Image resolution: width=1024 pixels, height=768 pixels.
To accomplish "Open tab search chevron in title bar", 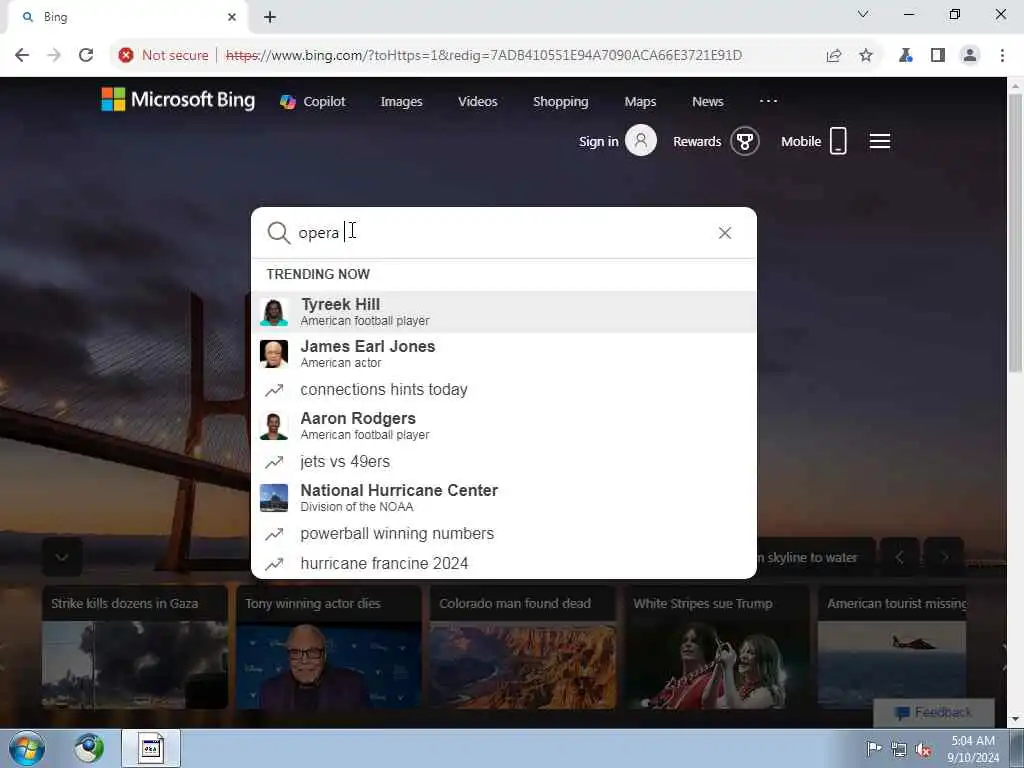I will coord(863,14).
